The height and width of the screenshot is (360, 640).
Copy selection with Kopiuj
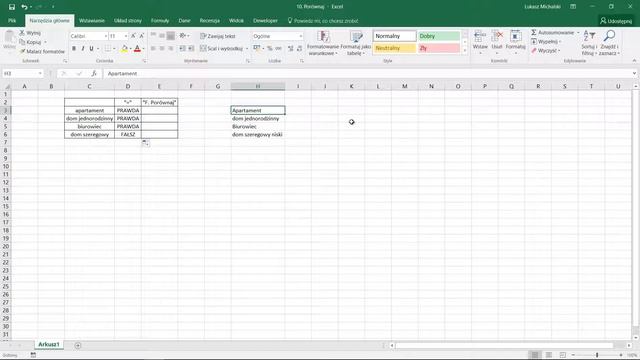(31, 42)
